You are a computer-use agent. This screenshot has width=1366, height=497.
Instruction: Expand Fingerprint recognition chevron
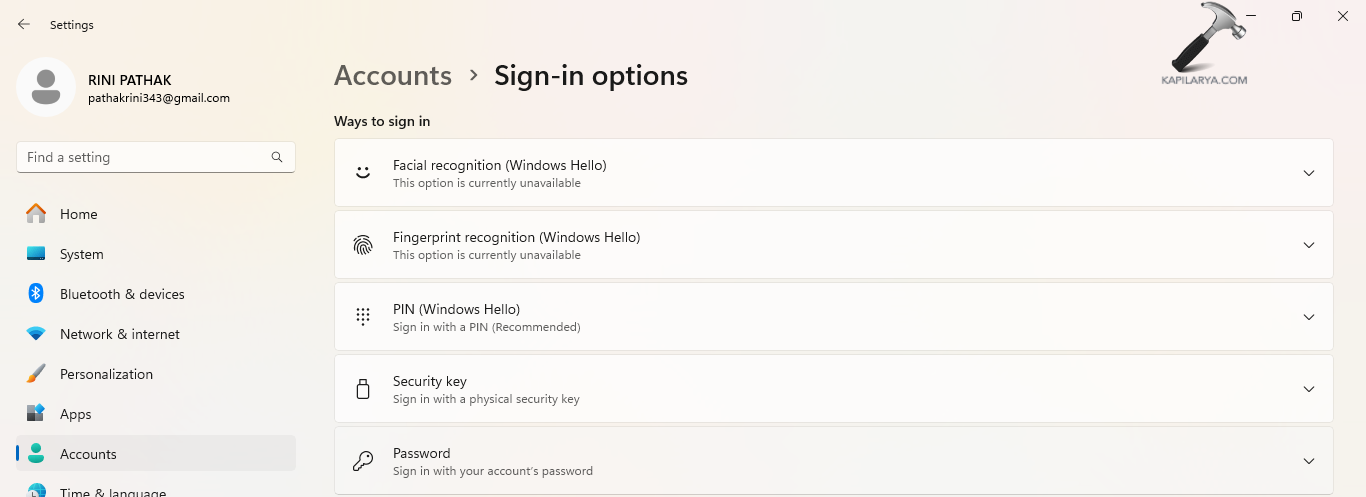click(x=1309, y=245)
